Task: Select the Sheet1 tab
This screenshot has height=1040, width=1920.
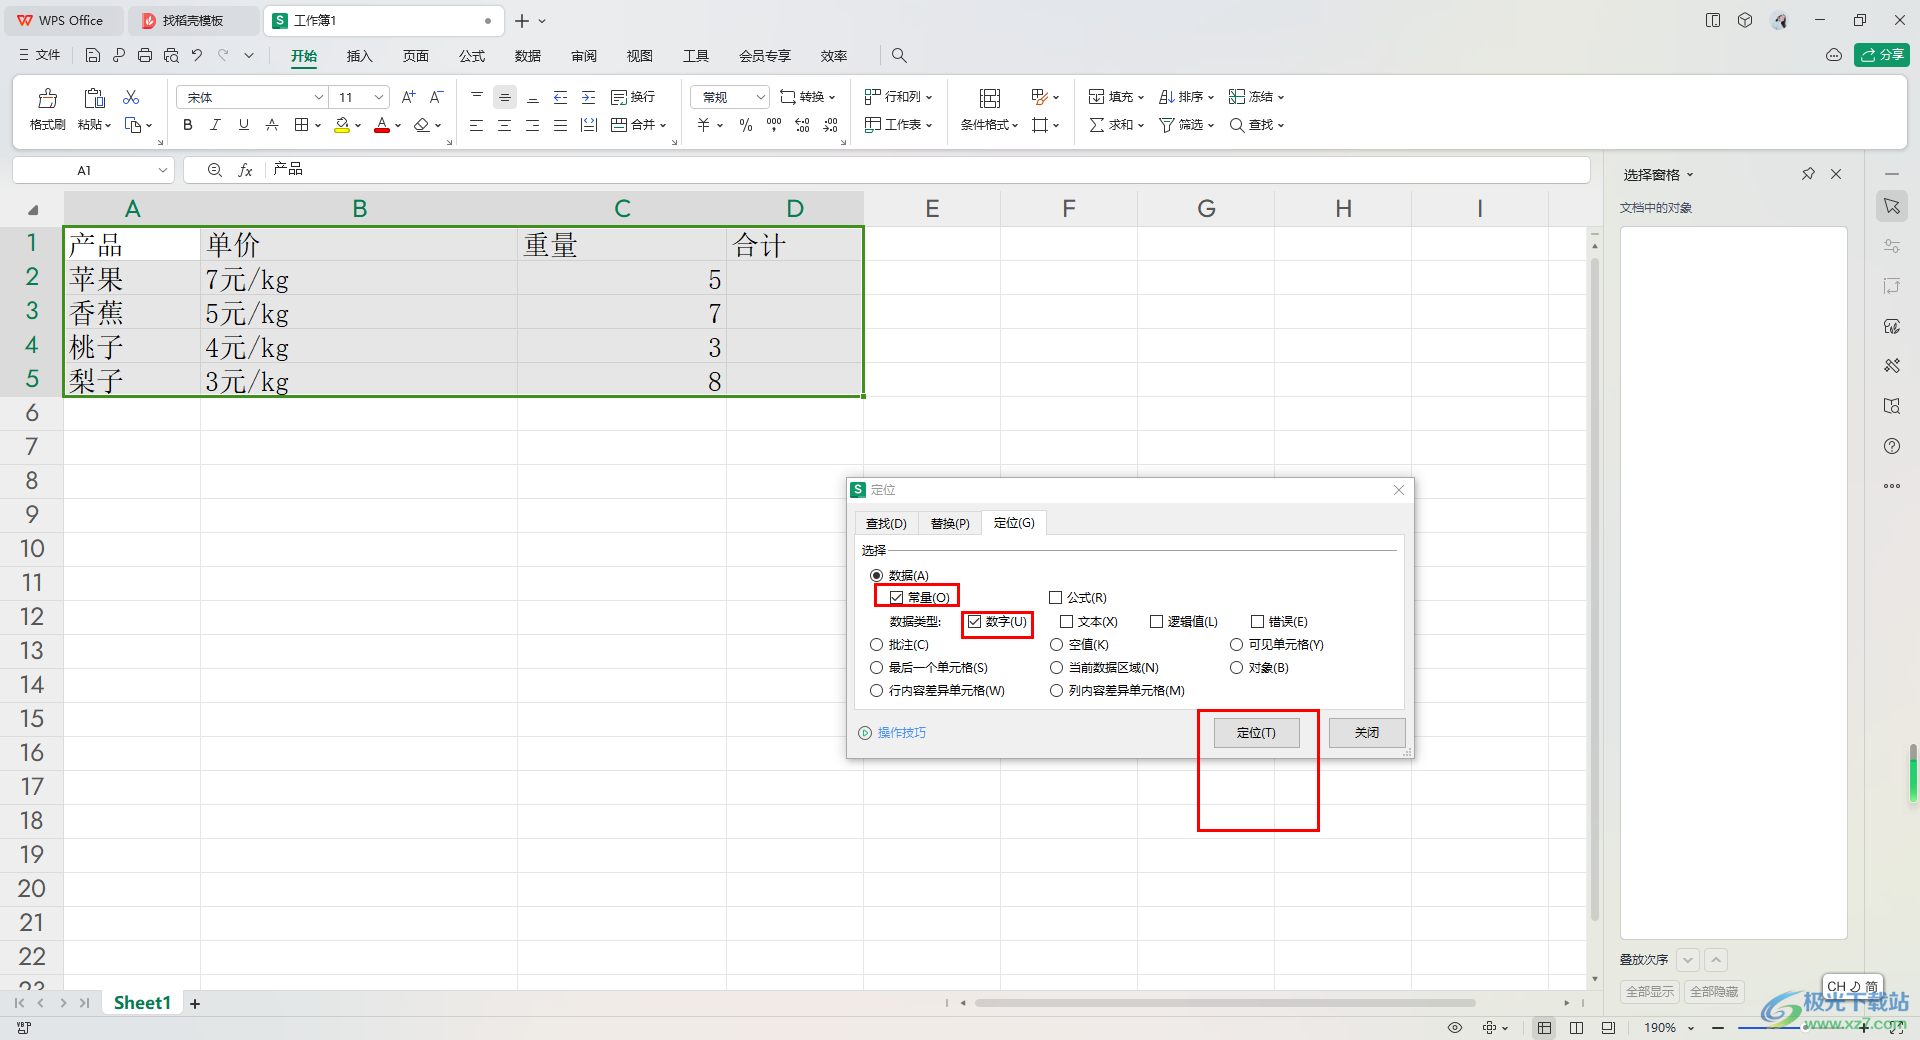Action: coord(142,1003)
